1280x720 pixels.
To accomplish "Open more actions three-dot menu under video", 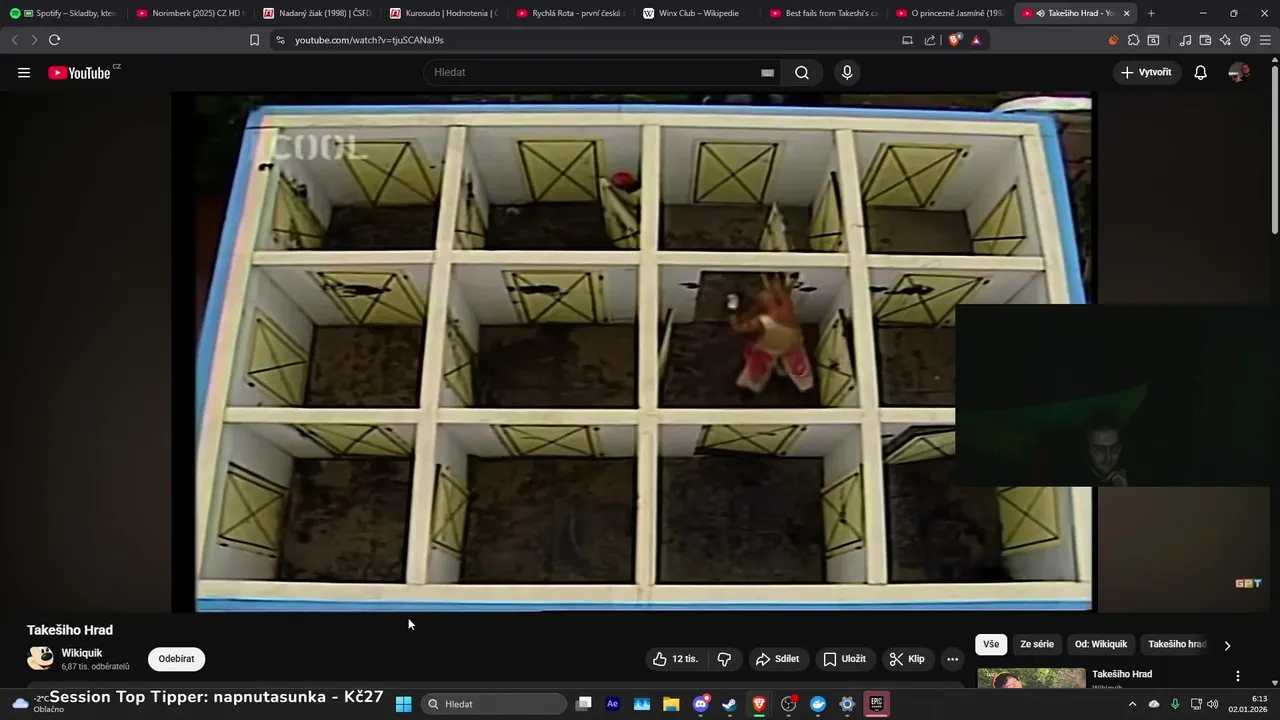I will pos(952,659).
